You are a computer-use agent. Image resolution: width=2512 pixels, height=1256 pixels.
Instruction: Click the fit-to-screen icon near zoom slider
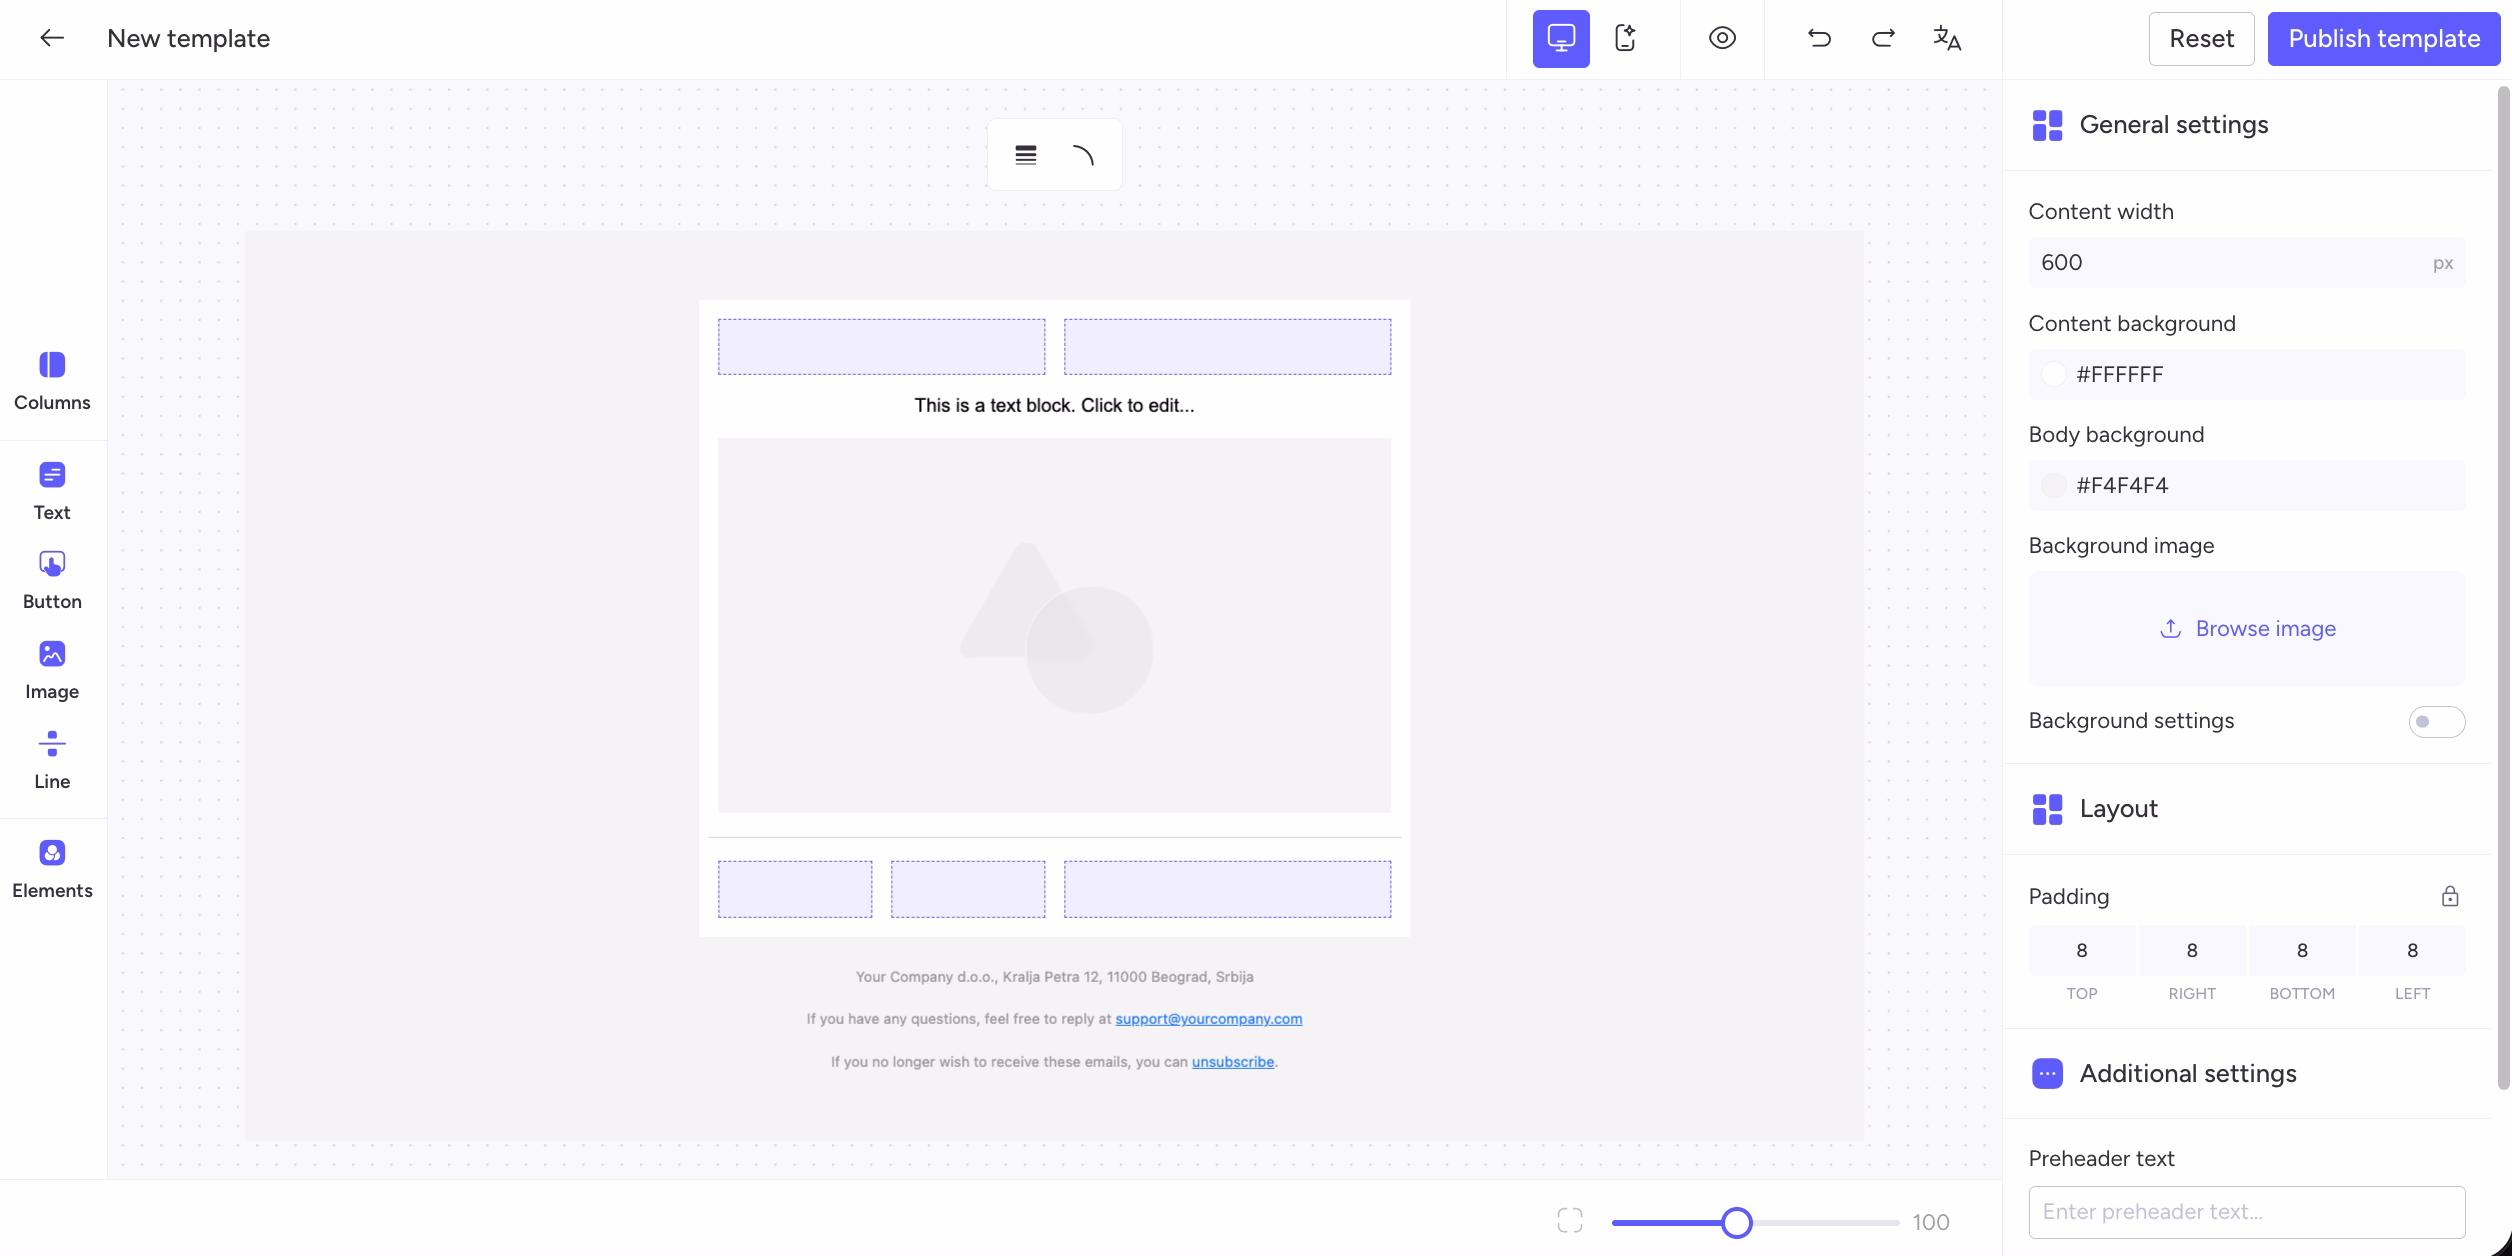pos(1570,1221)
